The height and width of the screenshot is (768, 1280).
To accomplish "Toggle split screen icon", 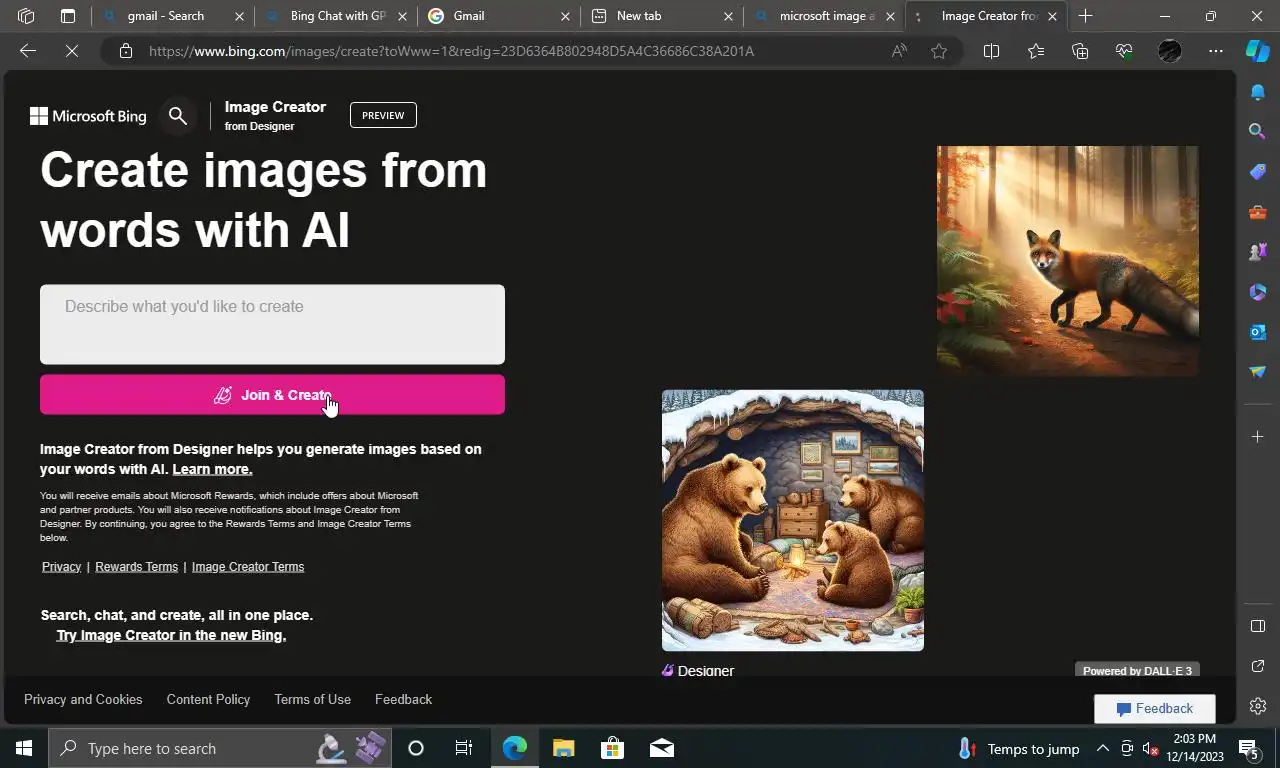I will 991,51.
